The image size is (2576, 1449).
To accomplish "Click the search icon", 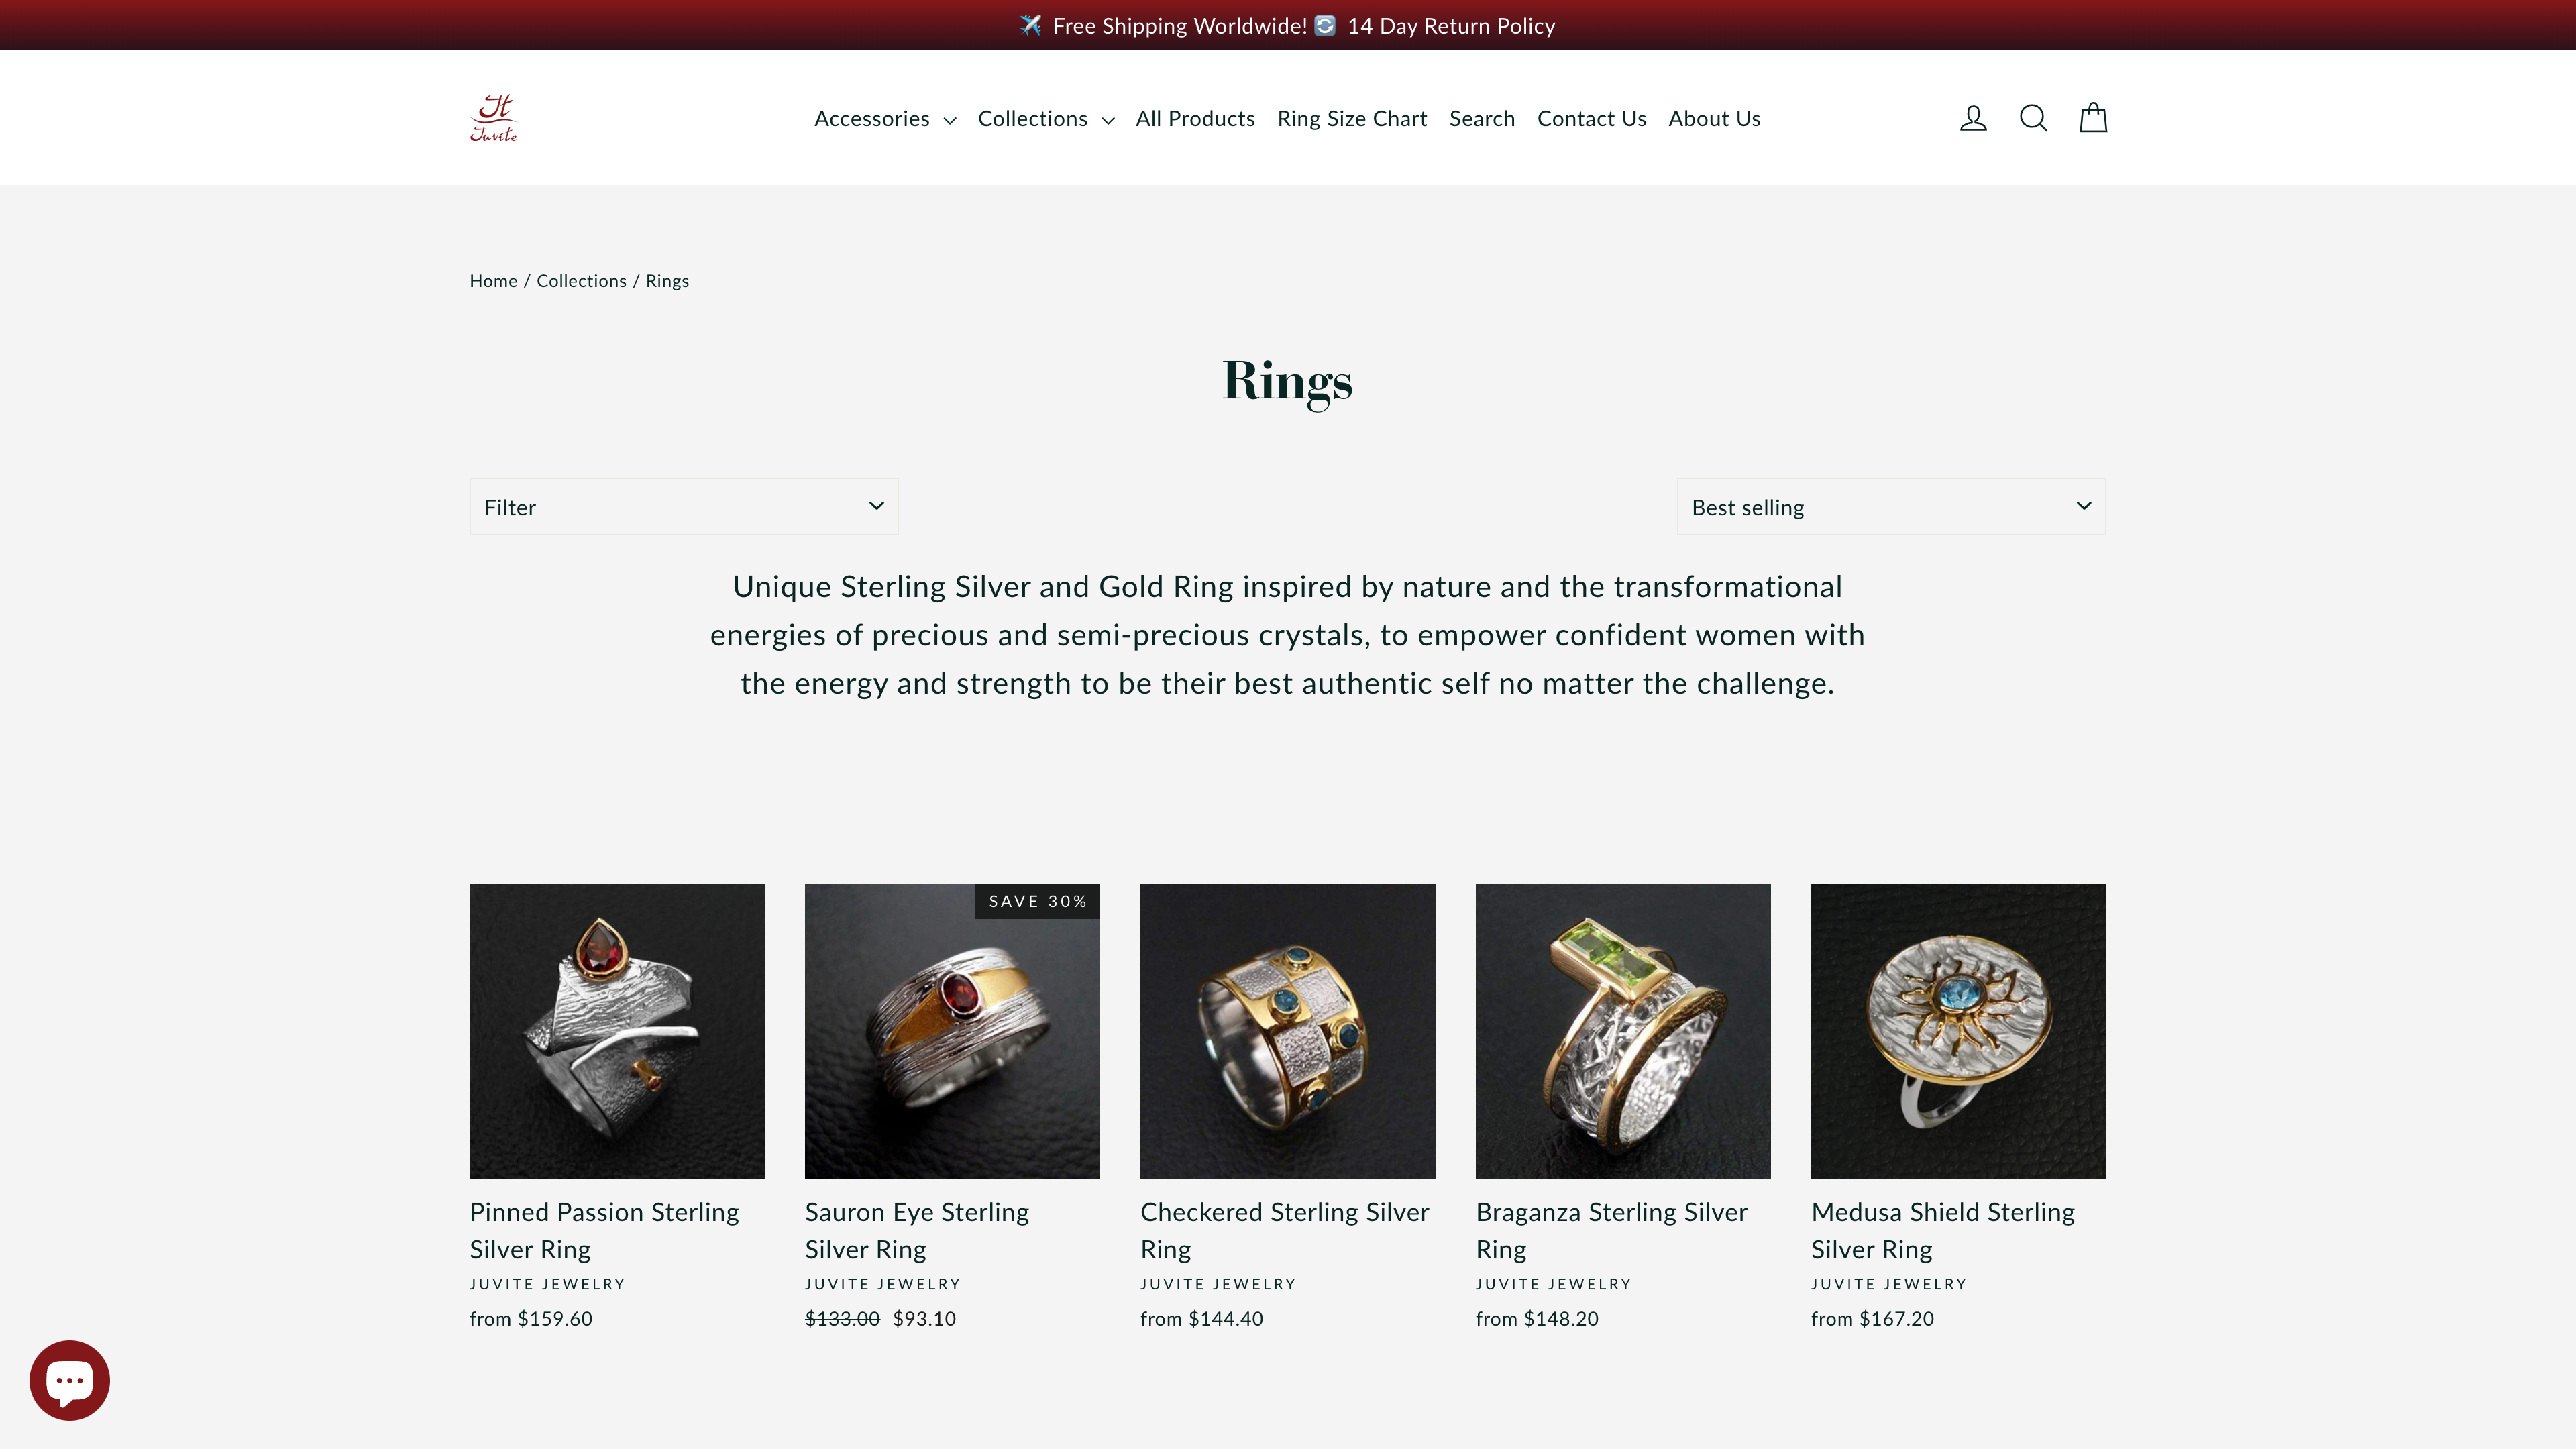I will click(x=2033, y=117).
